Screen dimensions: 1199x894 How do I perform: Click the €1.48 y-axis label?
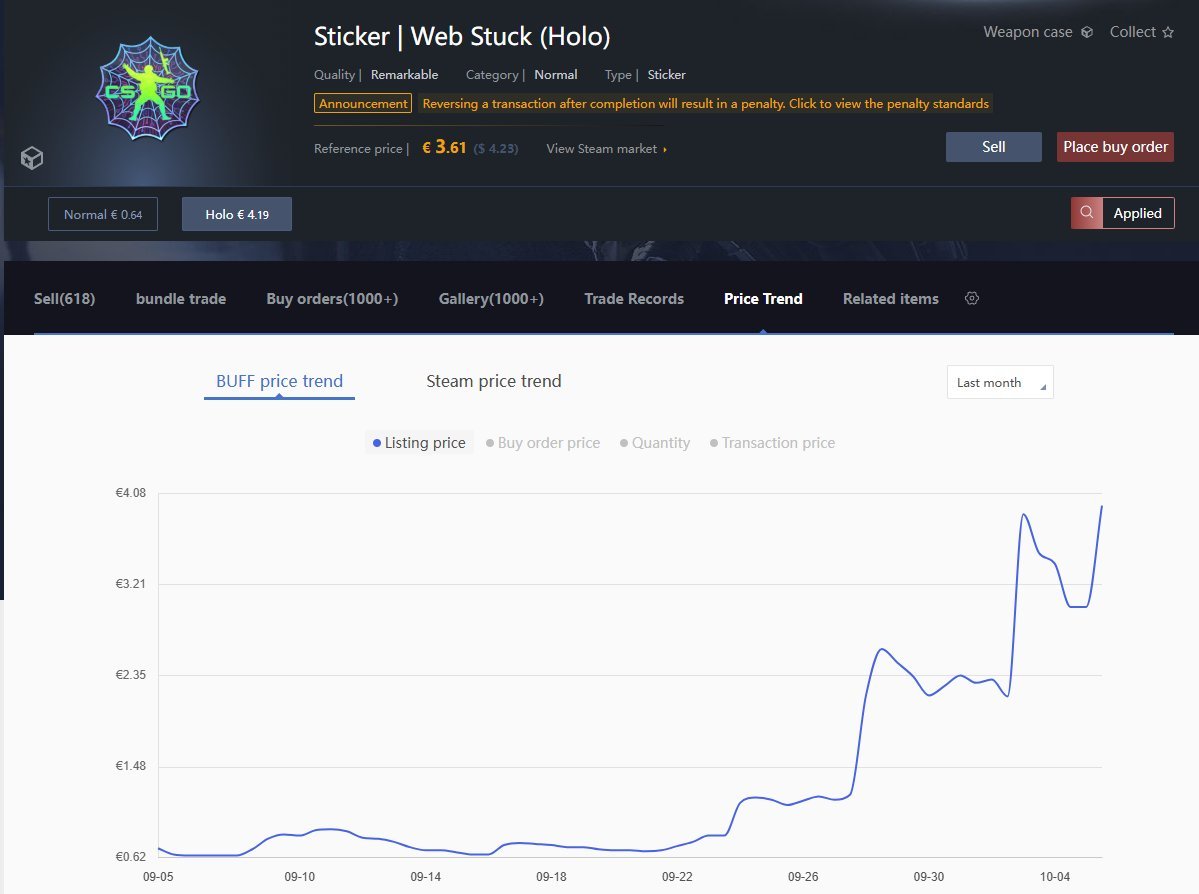point(130,766)
